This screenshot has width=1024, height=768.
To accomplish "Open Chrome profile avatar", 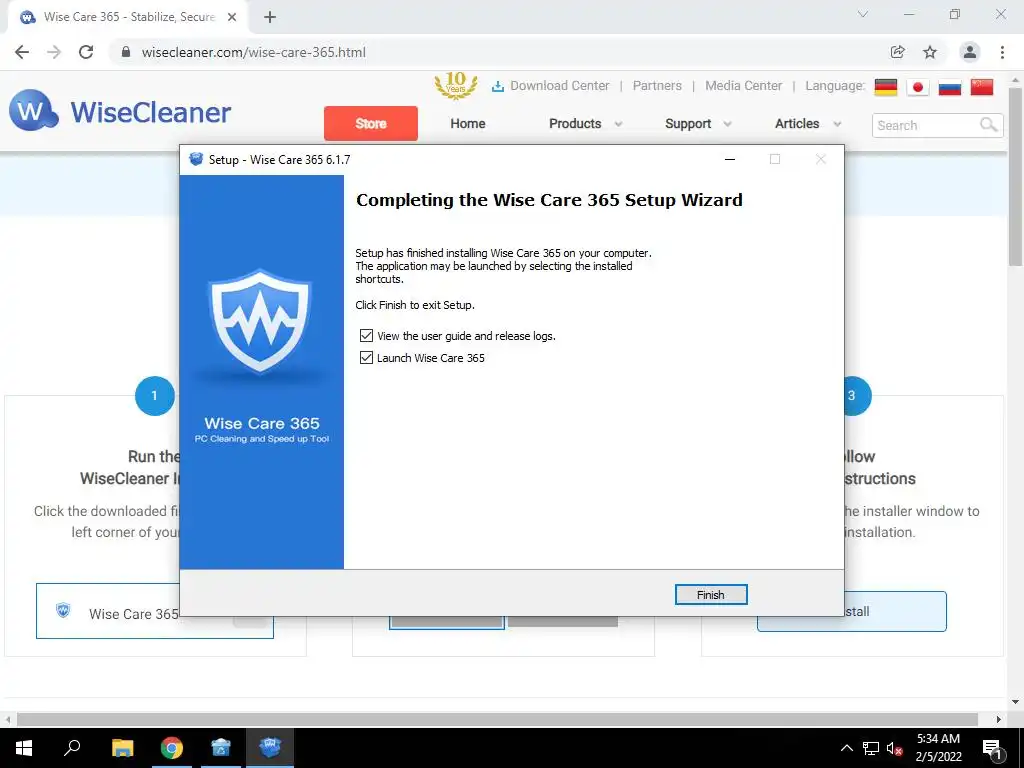I will click(970, 52).
